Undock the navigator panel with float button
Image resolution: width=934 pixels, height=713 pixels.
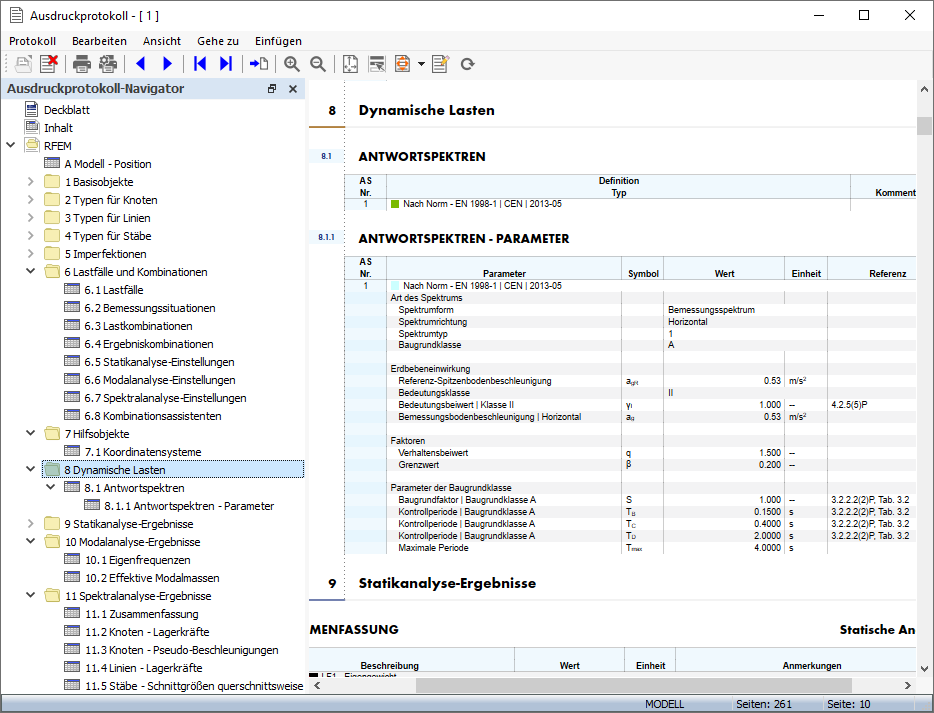click(272, 89)
